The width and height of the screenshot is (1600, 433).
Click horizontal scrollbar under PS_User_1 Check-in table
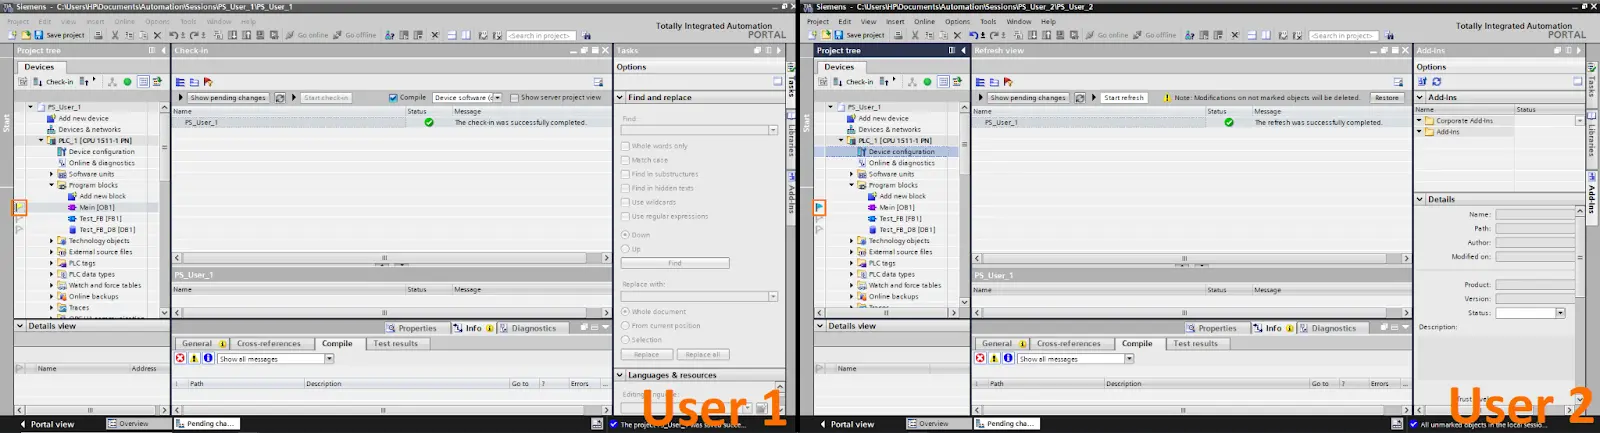(384, 258)
